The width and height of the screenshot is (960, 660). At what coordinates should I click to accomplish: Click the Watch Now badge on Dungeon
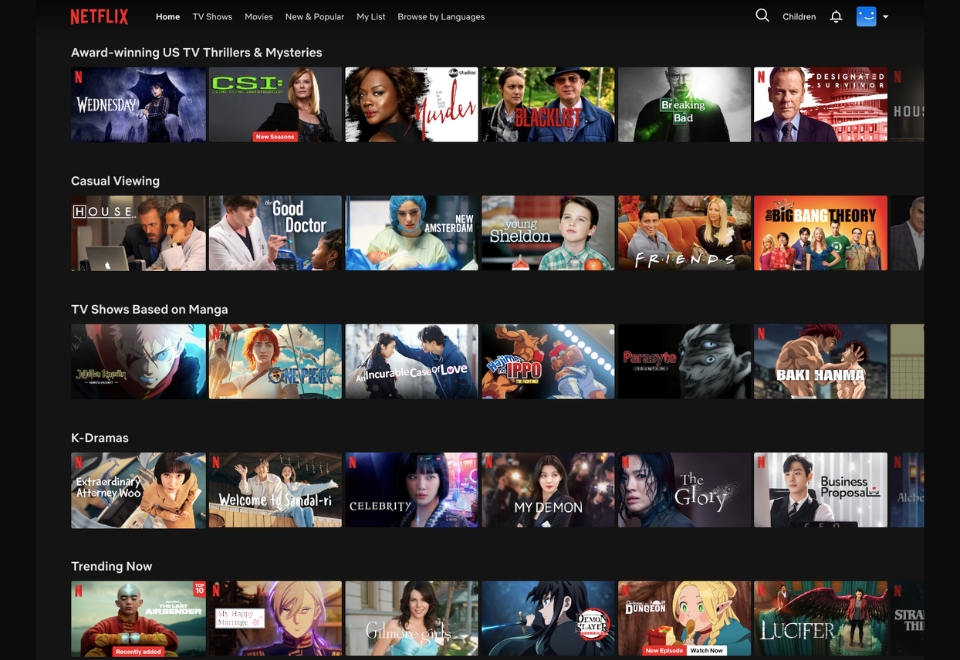coord(706,650)
